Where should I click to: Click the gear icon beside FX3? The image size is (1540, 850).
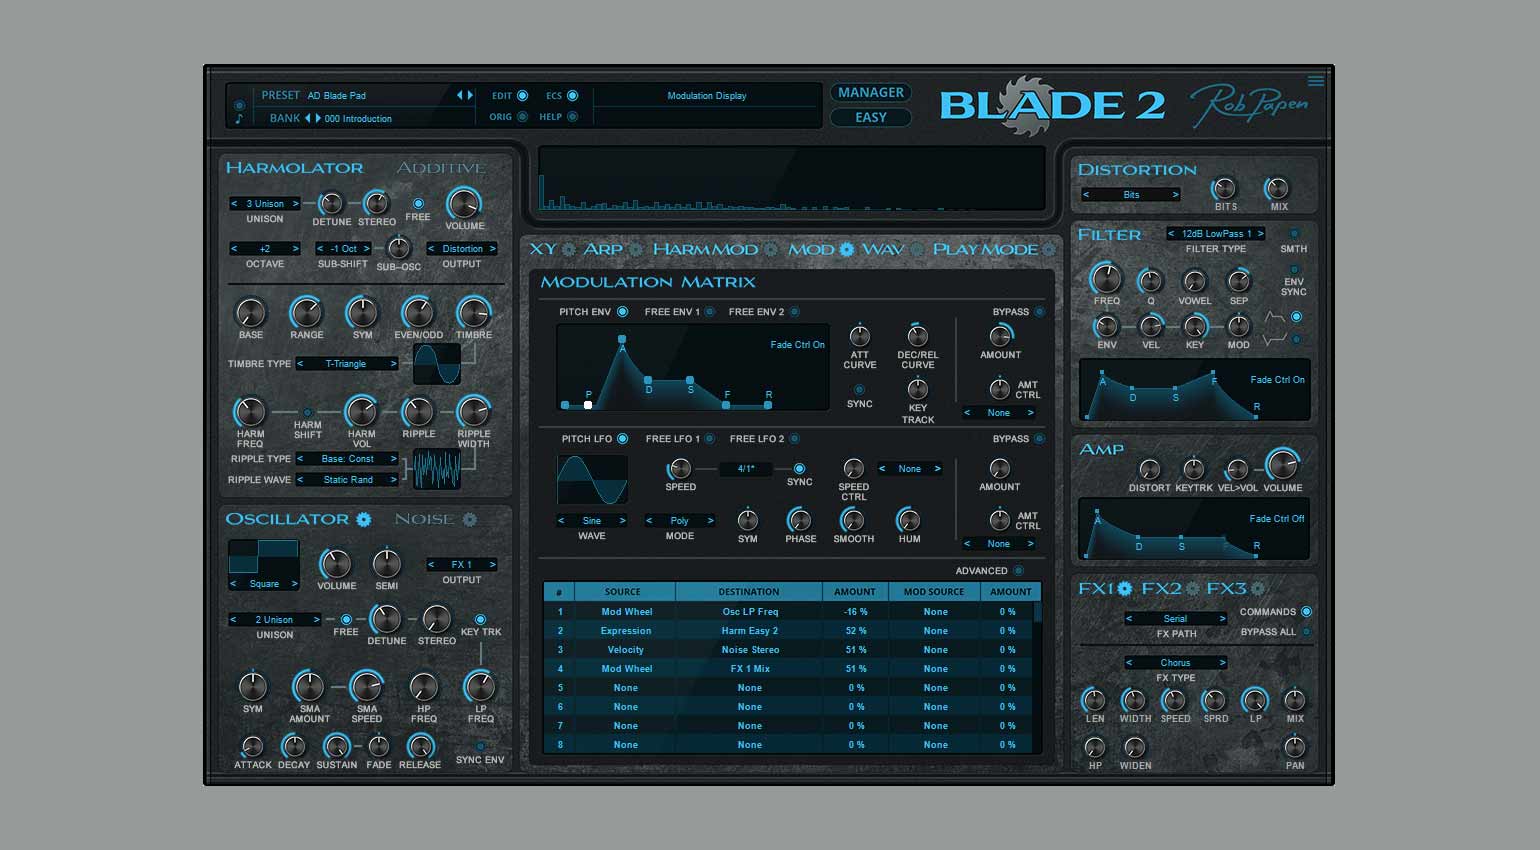click(1258, 588)
